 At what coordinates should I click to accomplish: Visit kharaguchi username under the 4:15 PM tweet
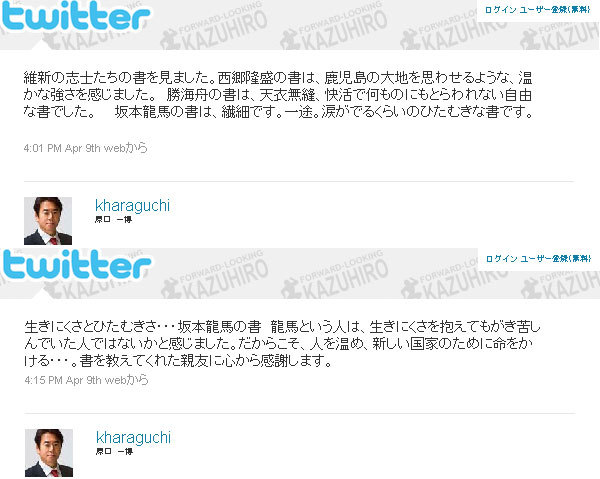[x=133, y=437]
